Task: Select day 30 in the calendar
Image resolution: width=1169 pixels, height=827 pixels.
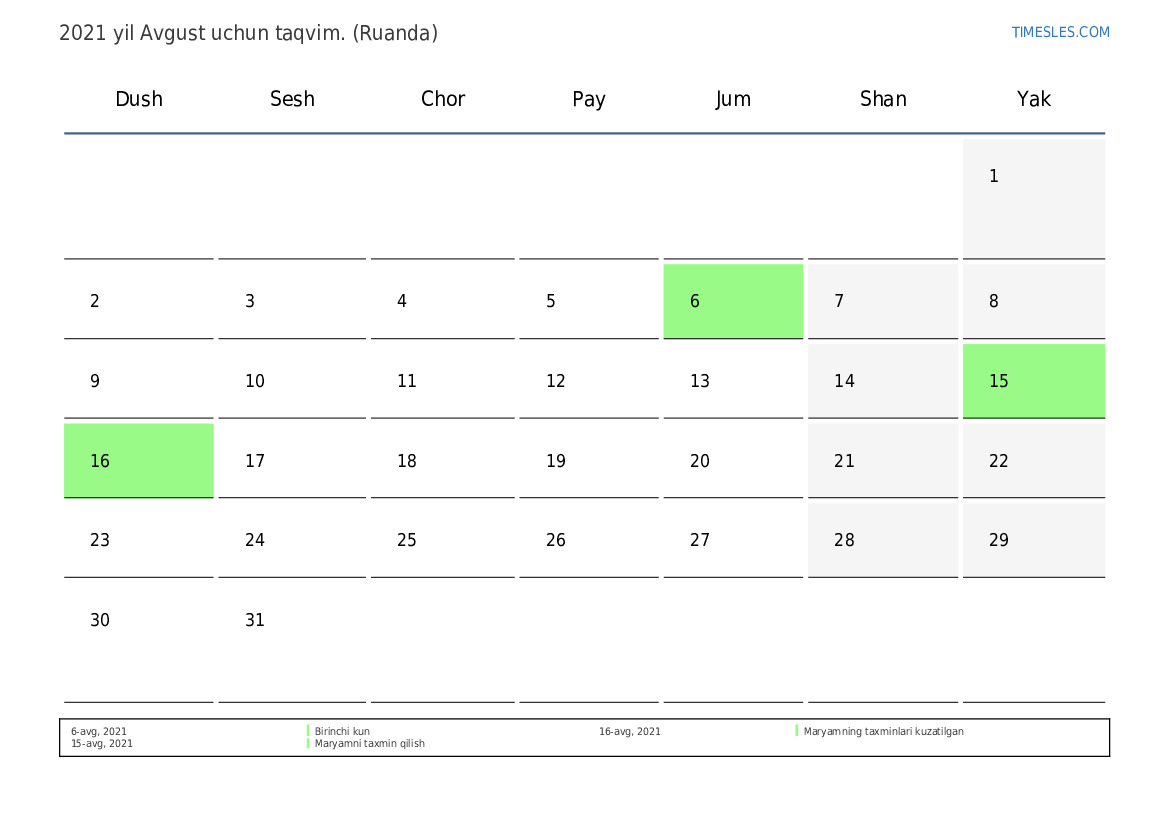Action: pyautogui.click(x=139, y=642)
